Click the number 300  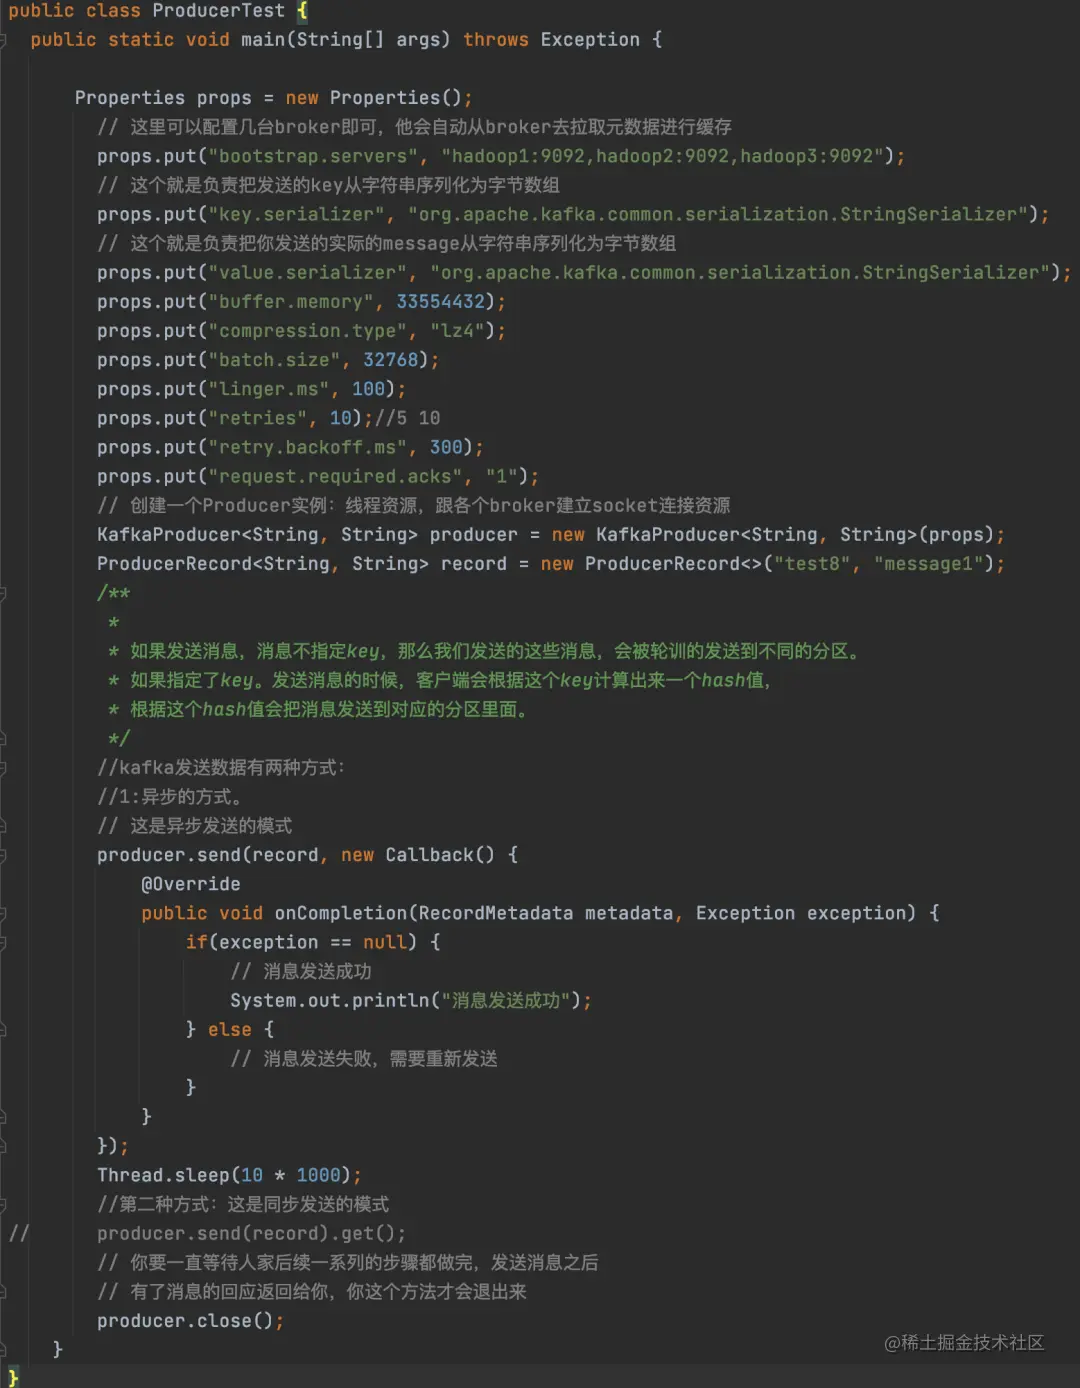tap(446, 446)
